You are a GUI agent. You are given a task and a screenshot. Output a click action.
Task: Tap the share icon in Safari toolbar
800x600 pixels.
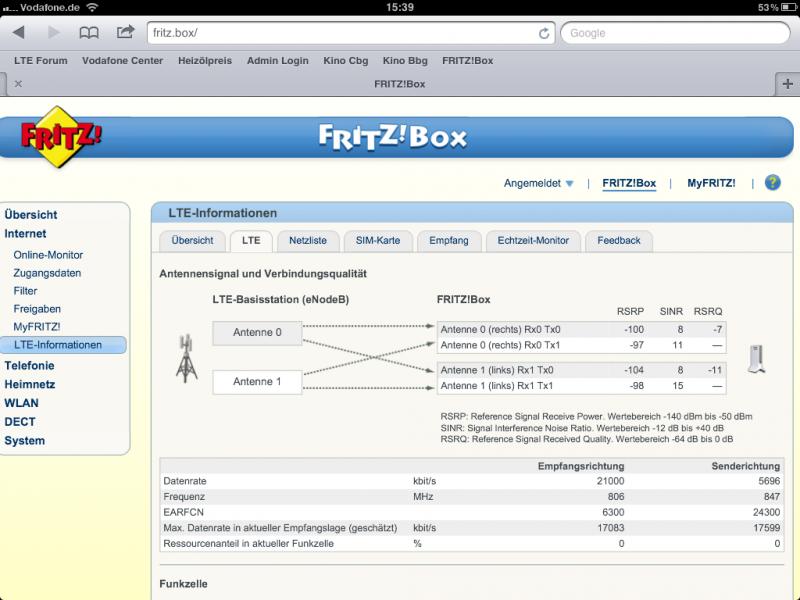[125, 32]
